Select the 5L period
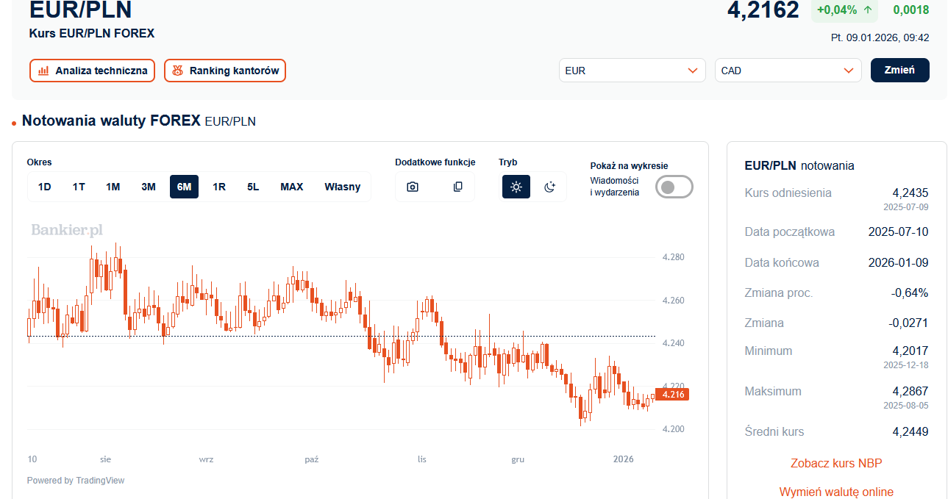Viewport: 948px width, 499px height. [x=253, y=187]
